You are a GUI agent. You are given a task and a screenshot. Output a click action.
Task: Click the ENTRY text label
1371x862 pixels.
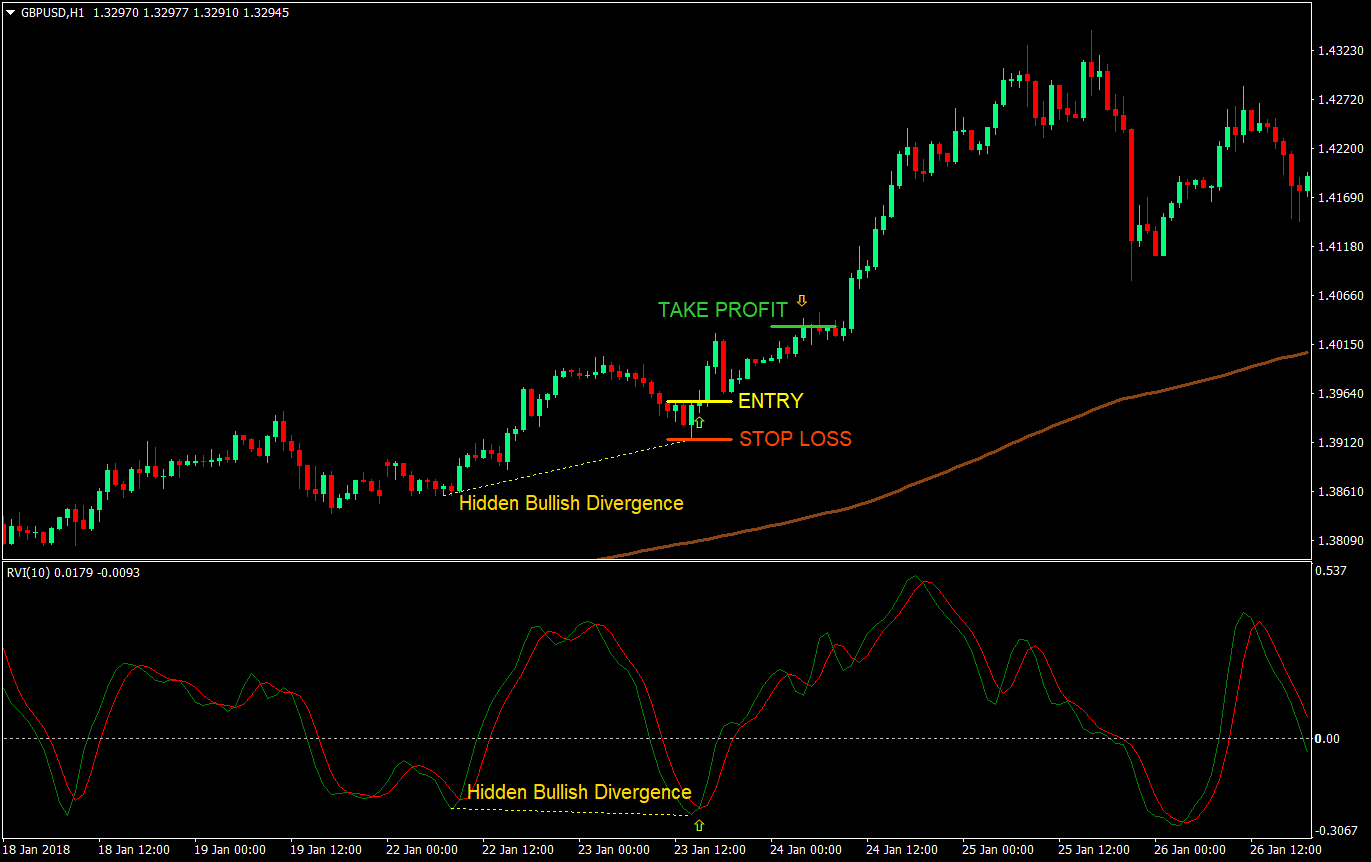770,400
